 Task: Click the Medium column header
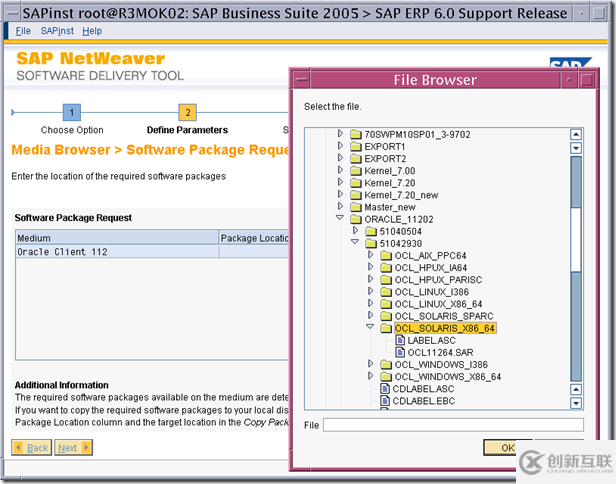pos(117,238)
